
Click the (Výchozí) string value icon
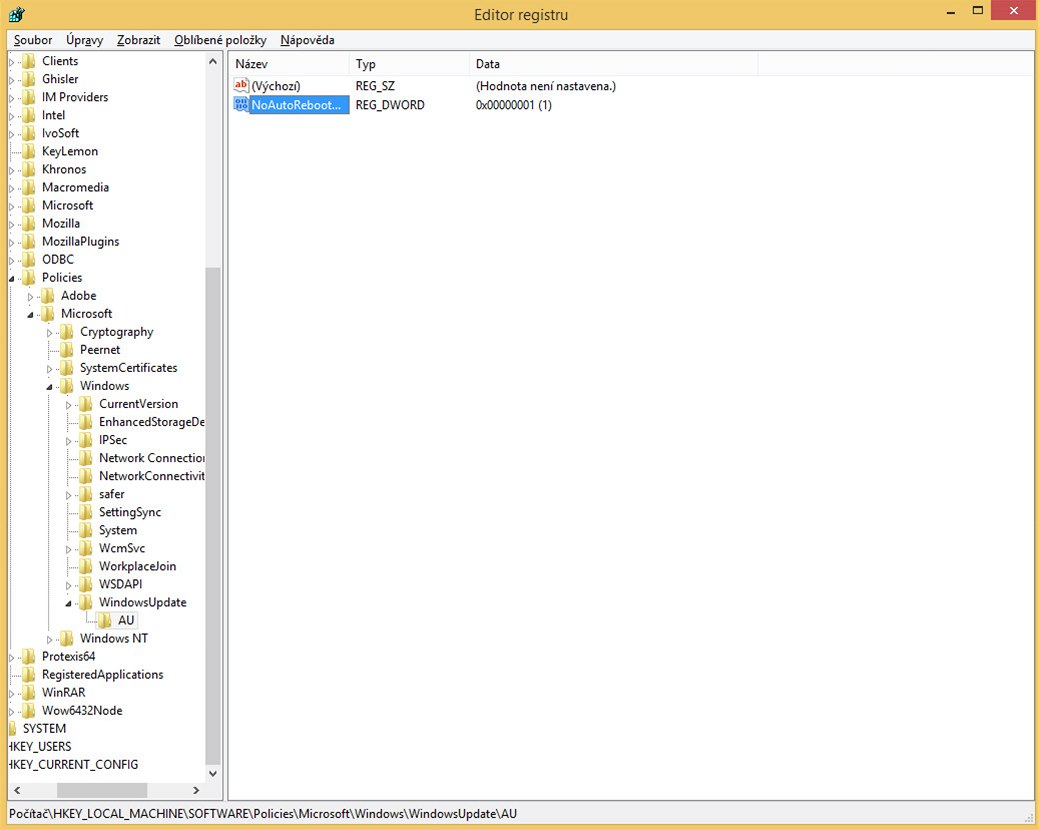[x=241, y=86]
